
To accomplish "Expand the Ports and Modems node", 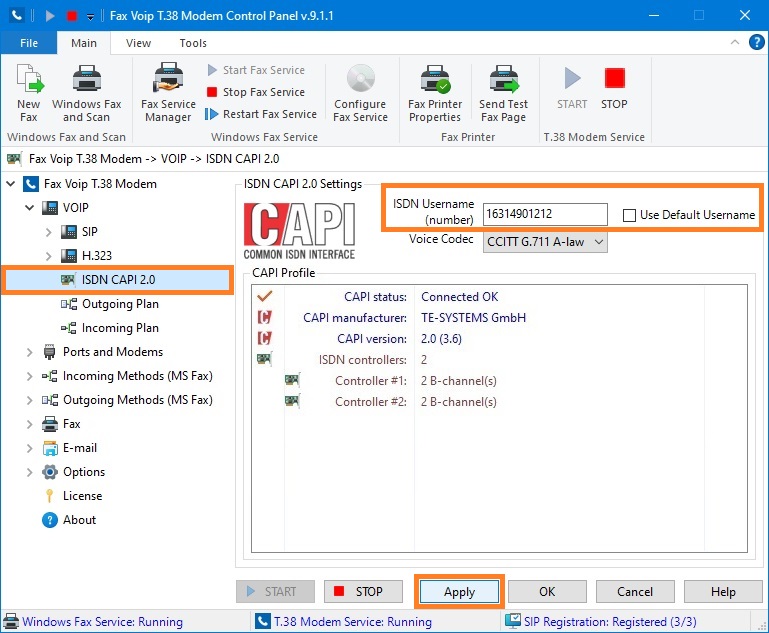I will (x=29, y=352).
